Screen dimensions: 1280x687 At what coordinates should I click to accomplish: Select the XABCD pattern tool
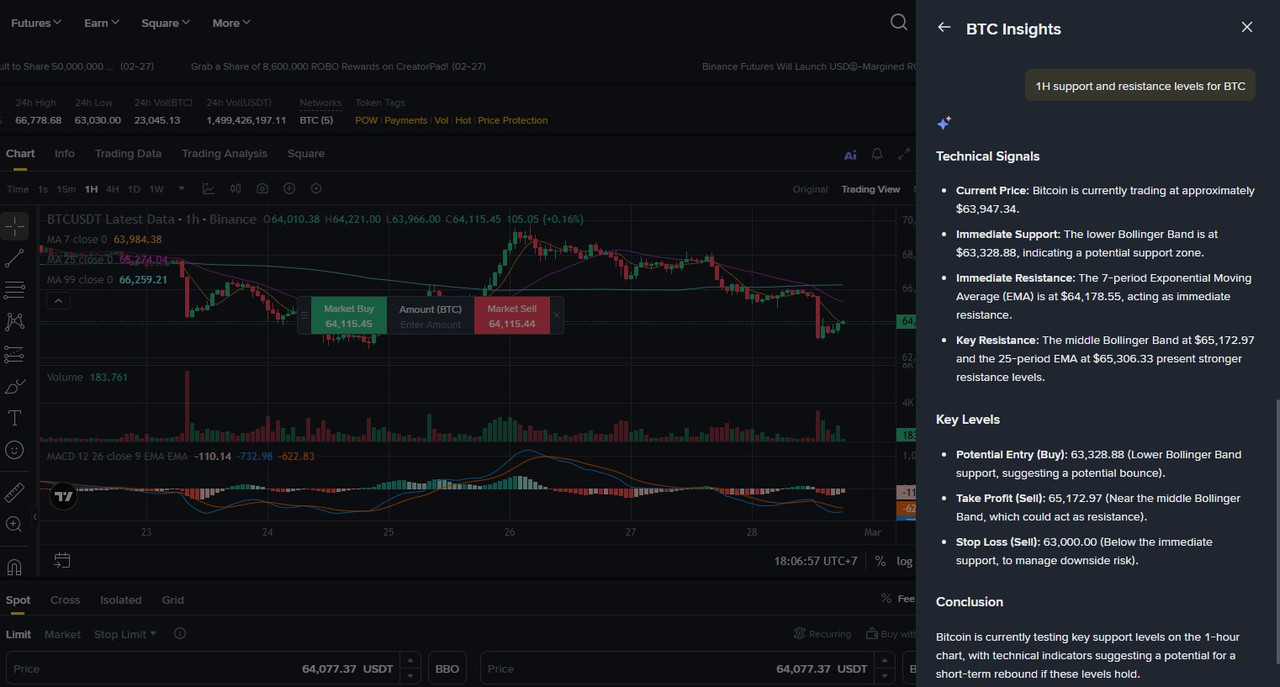14,322
